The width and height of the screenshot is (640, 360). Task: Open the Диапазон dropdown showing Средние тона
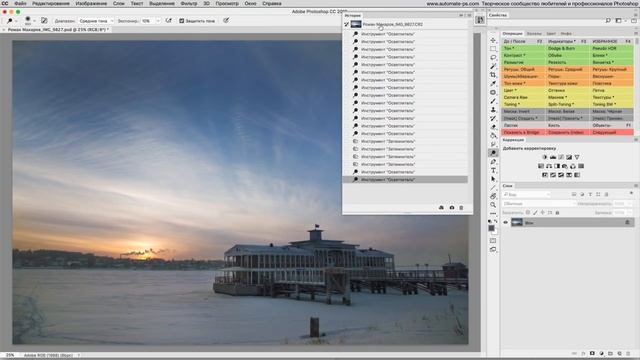point(96,21)
